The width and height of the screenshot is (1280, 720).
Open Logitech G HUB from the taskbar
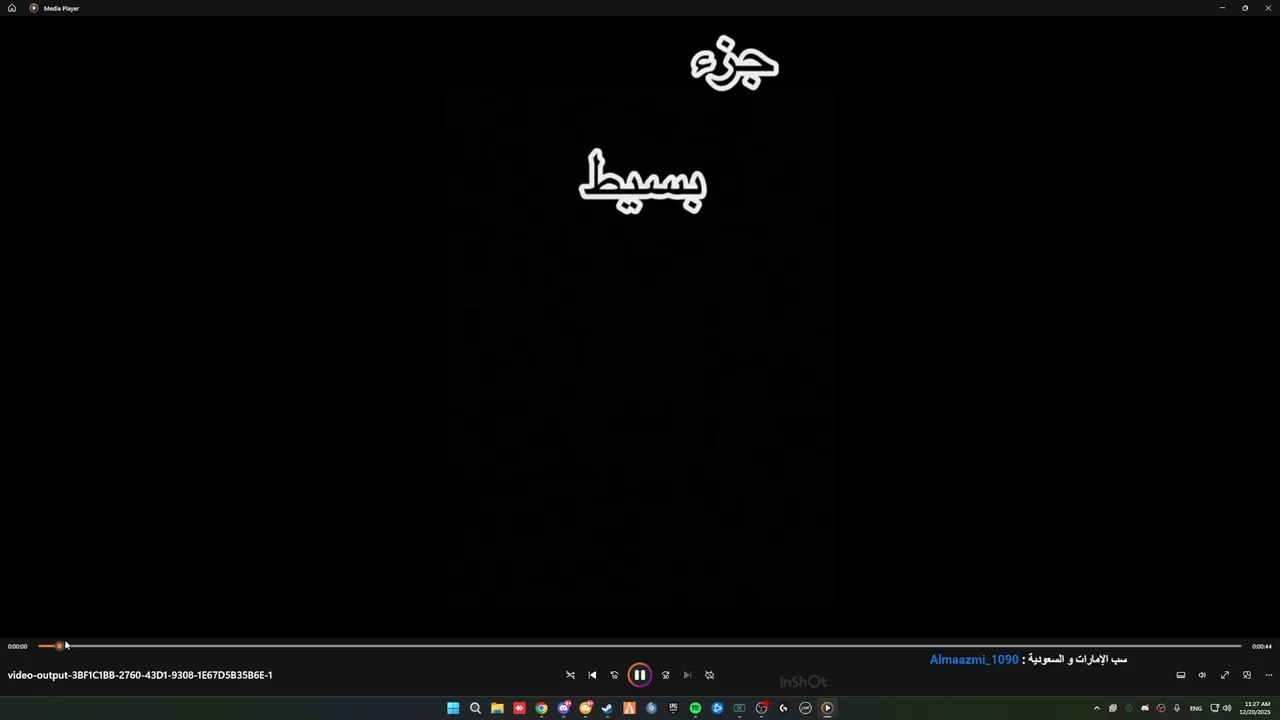point(783,708)
